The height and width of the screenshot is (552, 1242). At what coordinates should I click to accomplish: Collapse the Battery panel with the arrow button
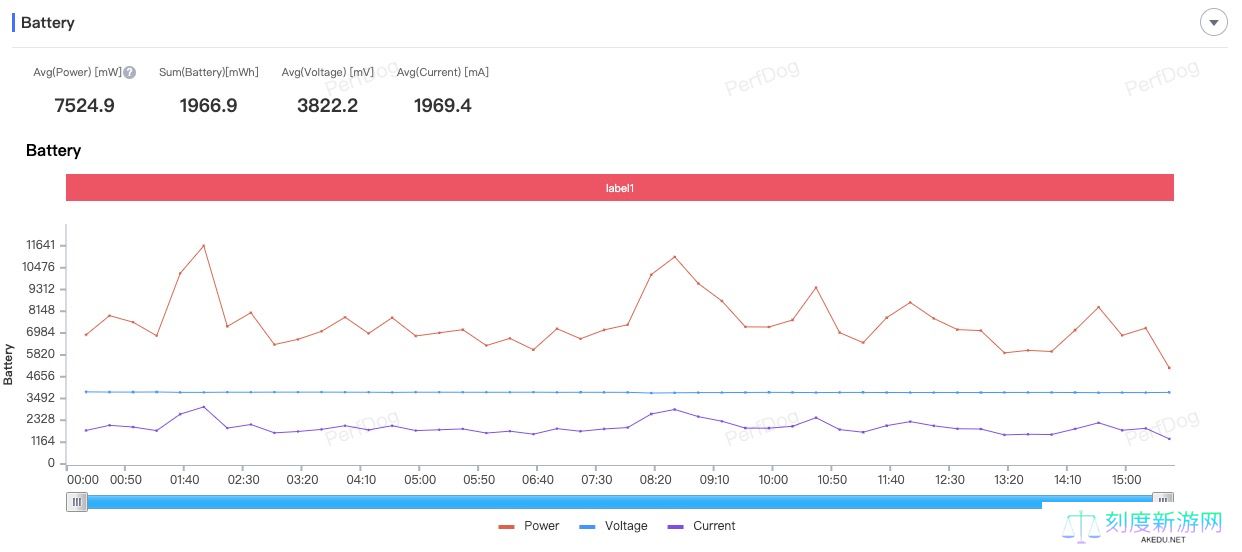click(1213, 22)
